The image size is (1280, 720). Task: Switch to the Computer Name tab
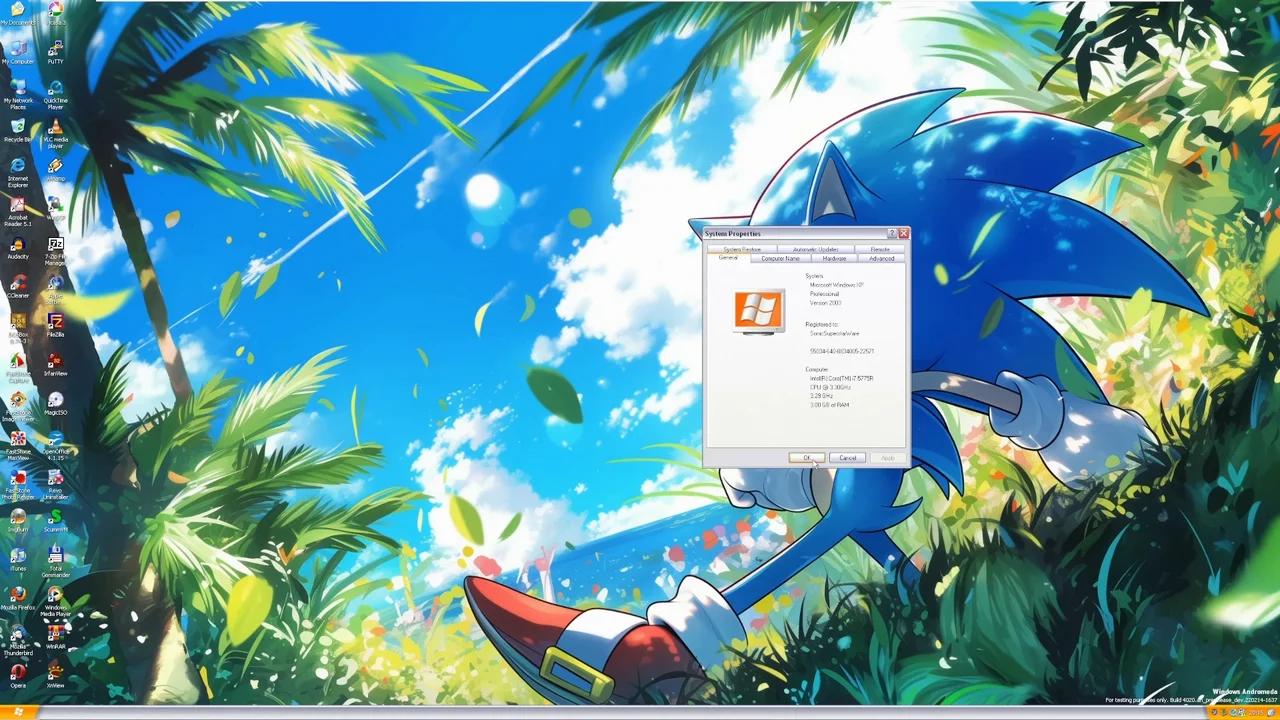780,258
